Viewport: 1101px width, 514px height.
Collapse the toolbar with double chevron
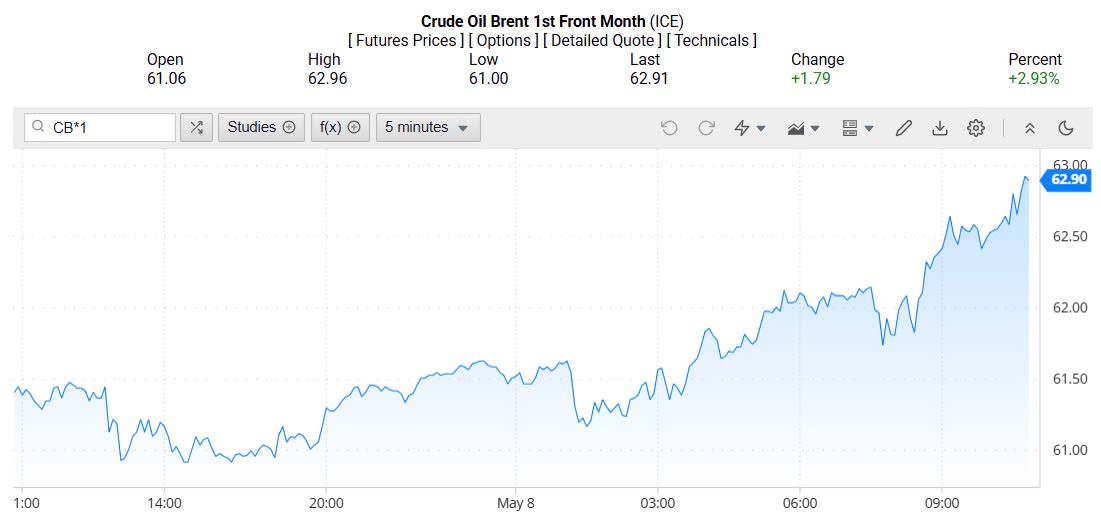(x=1030, y=128)
